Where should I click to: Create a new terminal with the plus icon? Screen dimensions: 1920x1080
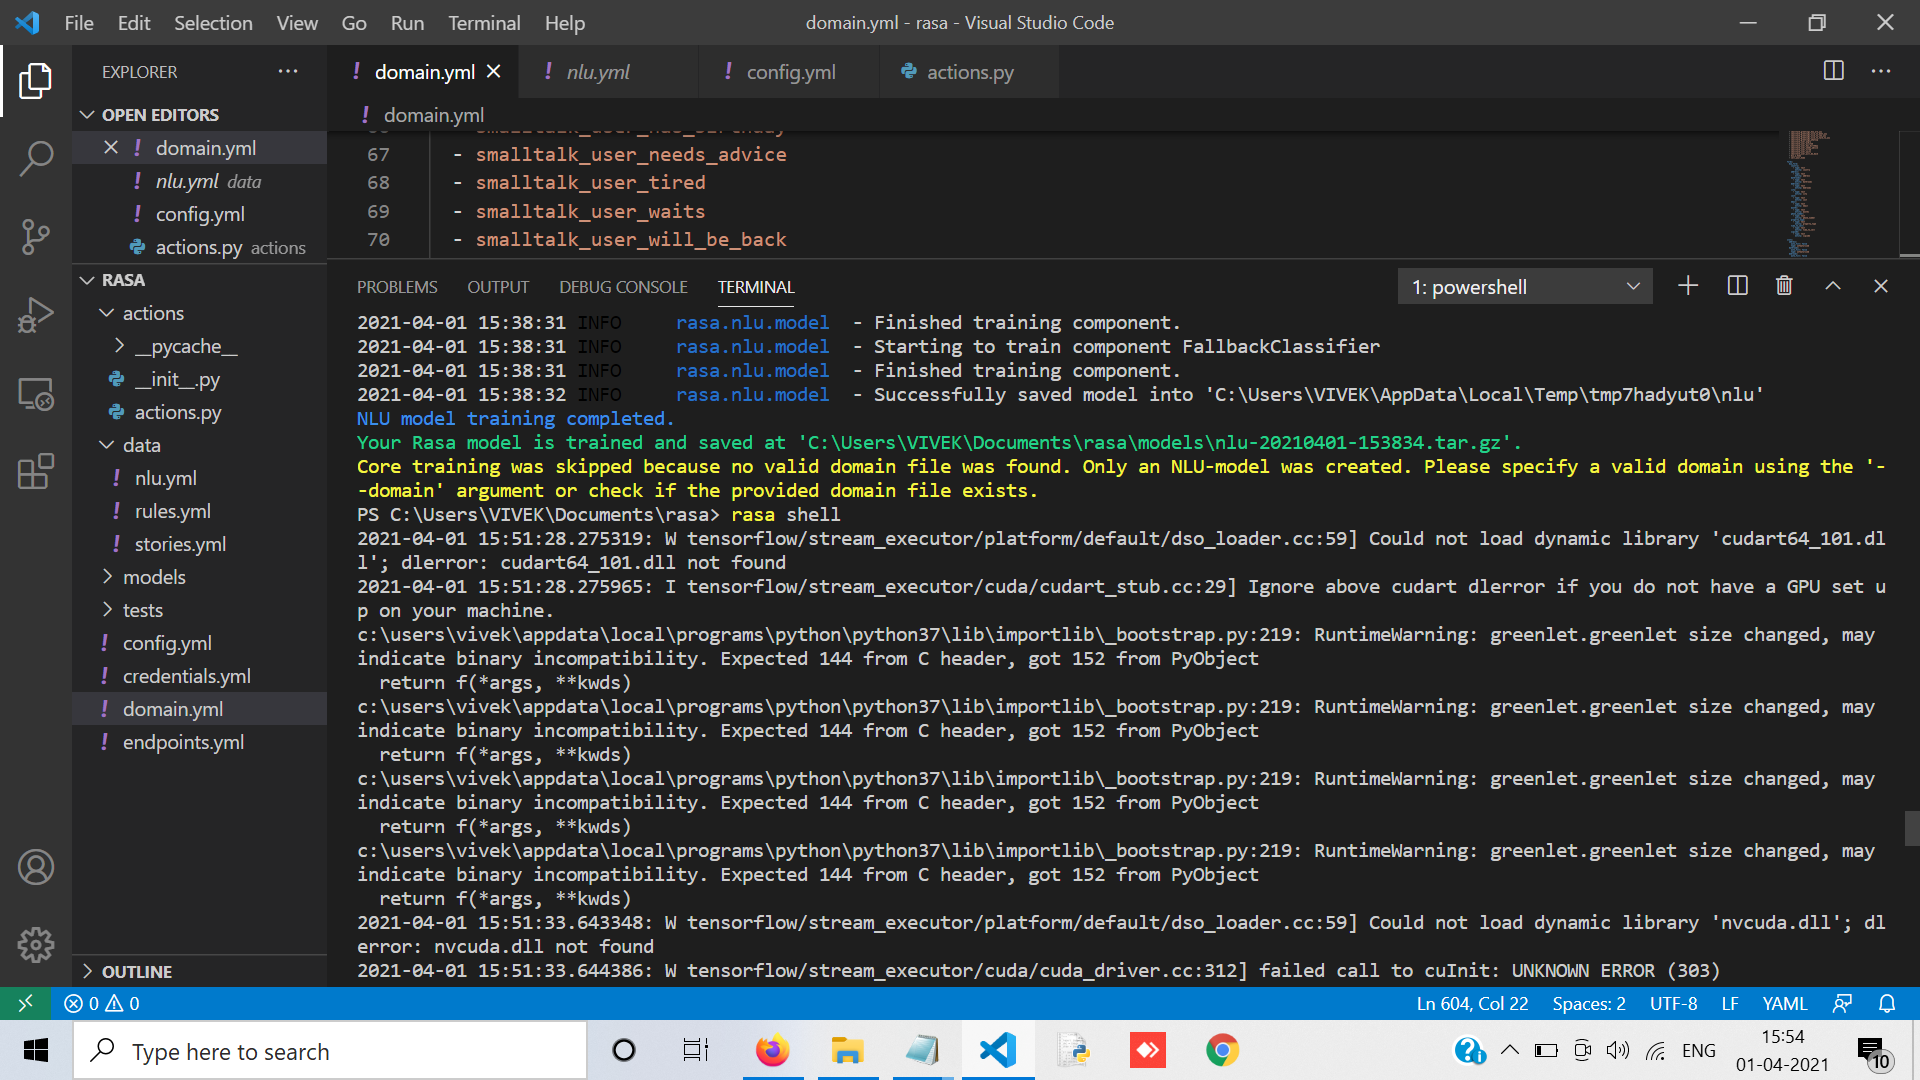[x=1687, y=286]
